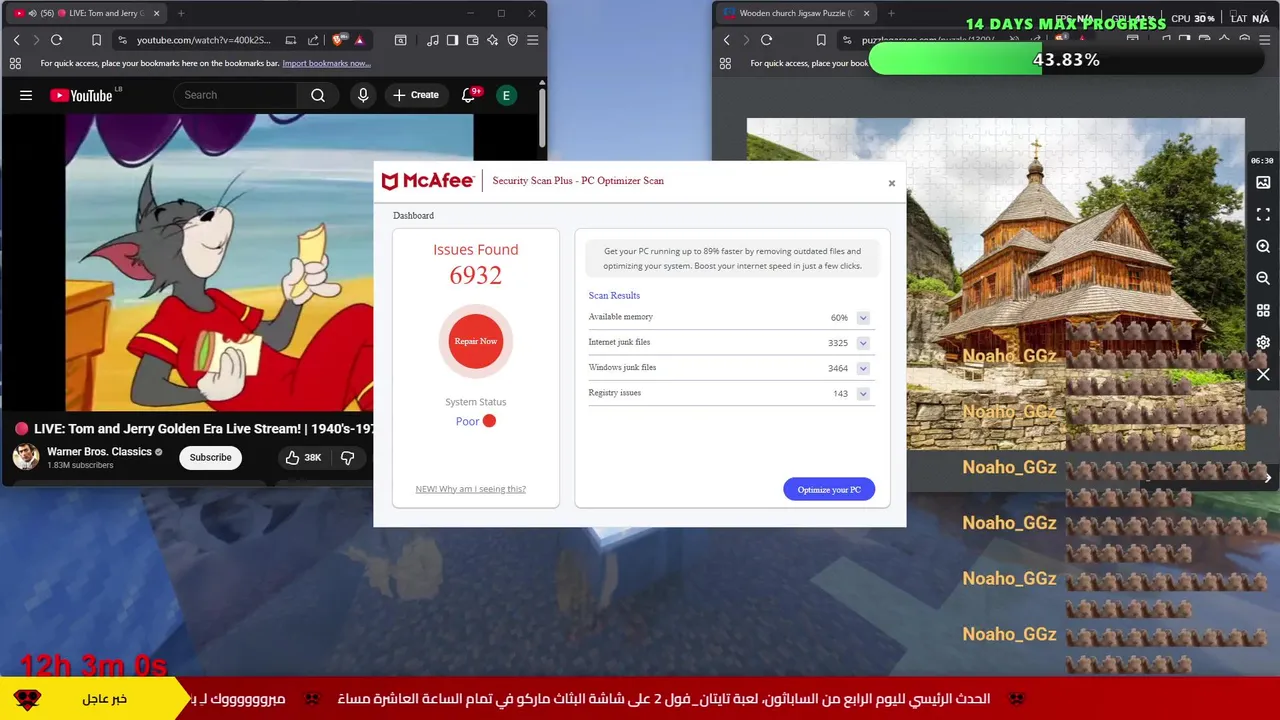The image size is (1280, 720).
Task: Click the Warner Bros. Classics channel name
Action: (99, 451)
